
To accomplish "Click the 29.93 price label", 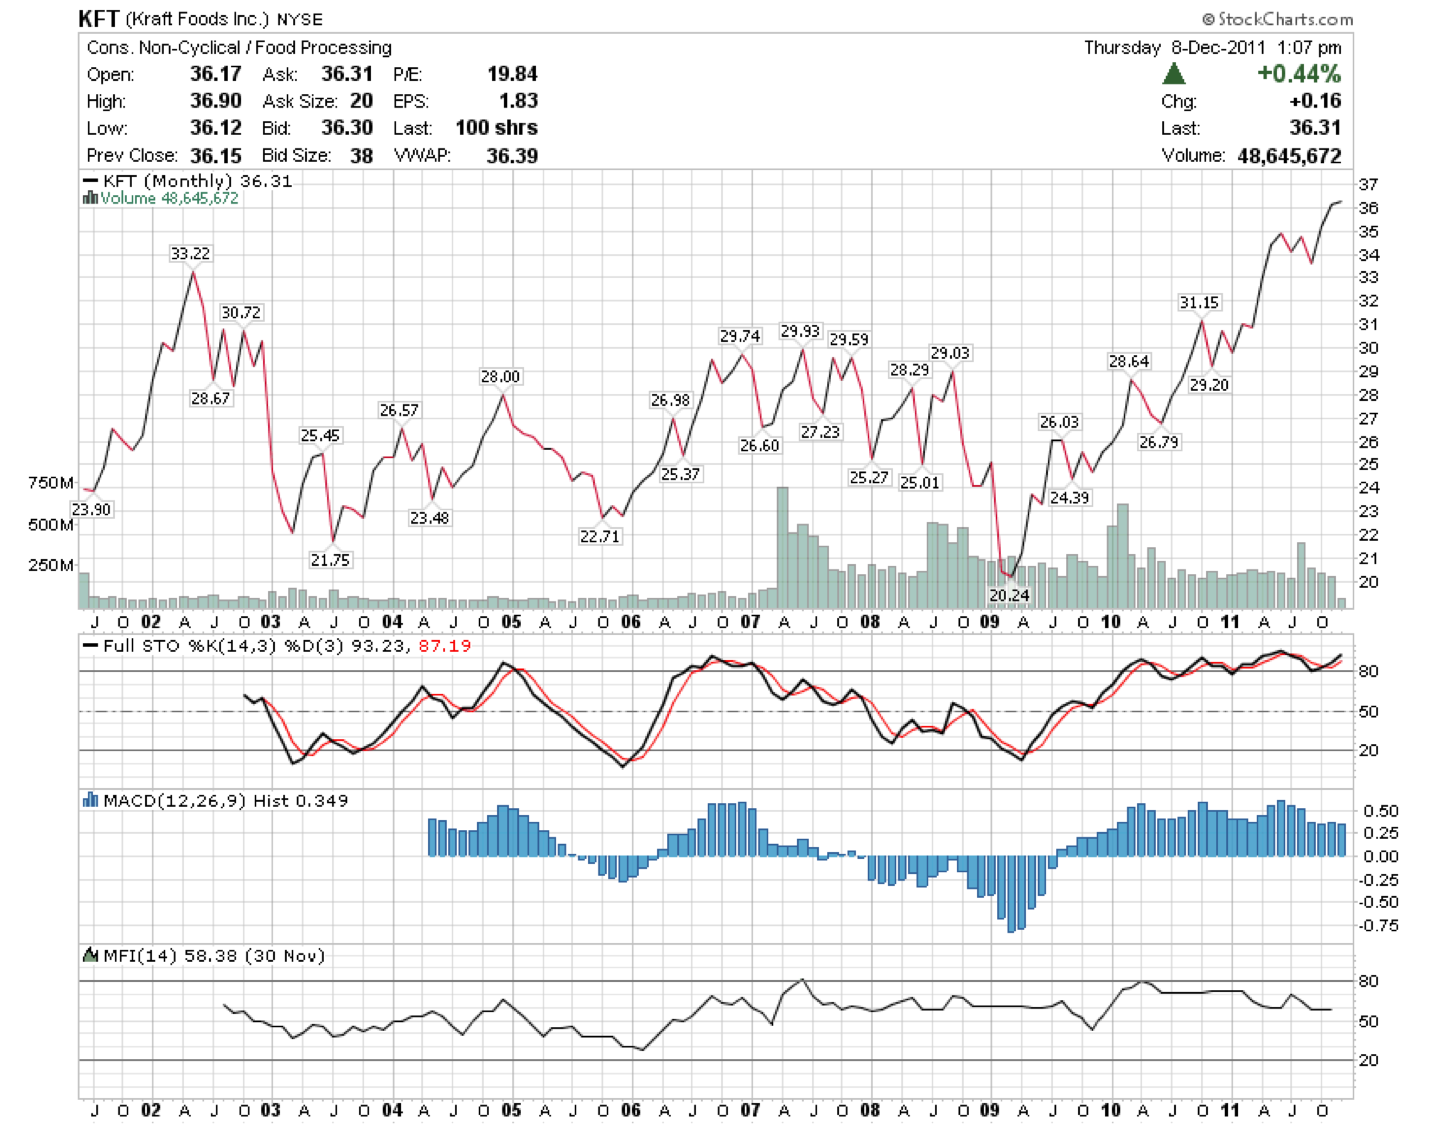I will click(x=800, y=331).
